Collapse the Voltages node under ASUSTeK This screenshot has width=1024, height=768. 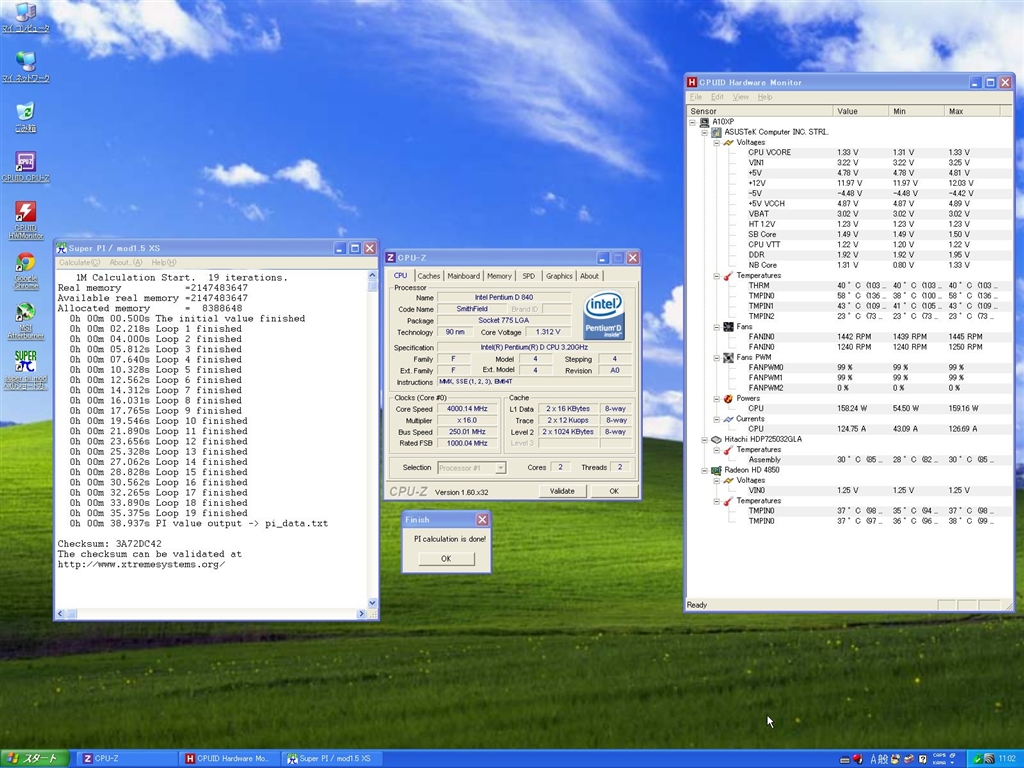tap(717, 142)
